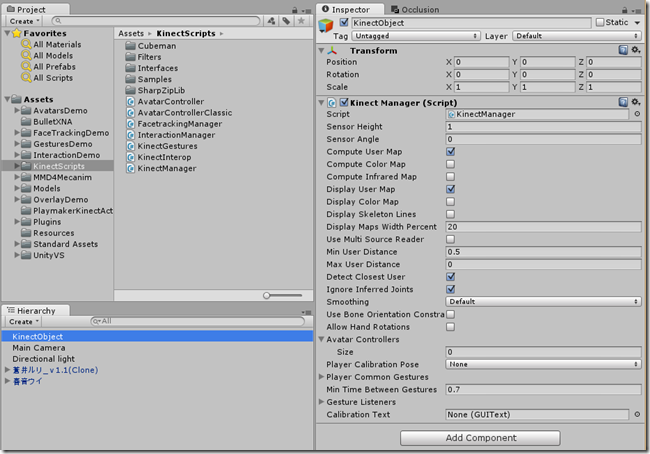Click the KinectObject cube gameobject icon
Image resolution: width=650 pixels, height=454 pixels.
[326, 26]
